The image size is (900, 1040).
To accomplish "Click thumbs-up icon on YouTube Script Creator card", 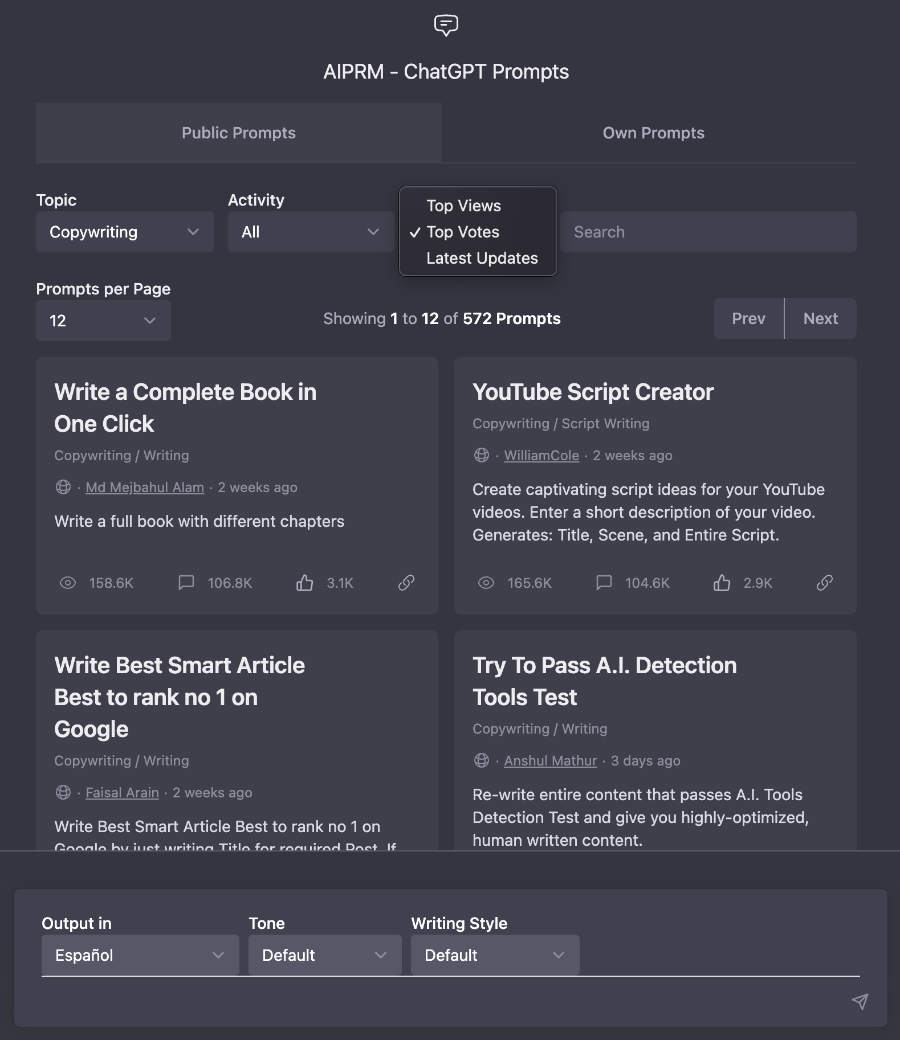I will tap(722, 582).
